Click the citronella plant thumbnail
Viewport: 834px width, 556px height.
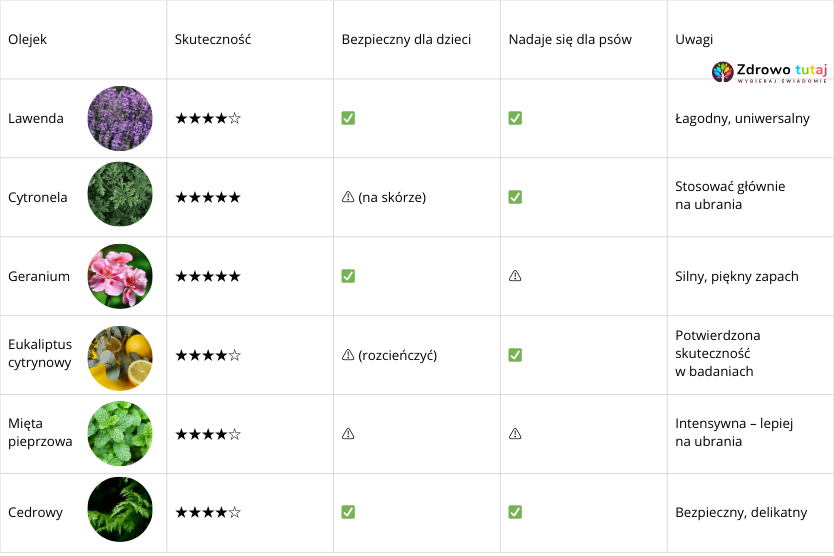click(120, 197)
